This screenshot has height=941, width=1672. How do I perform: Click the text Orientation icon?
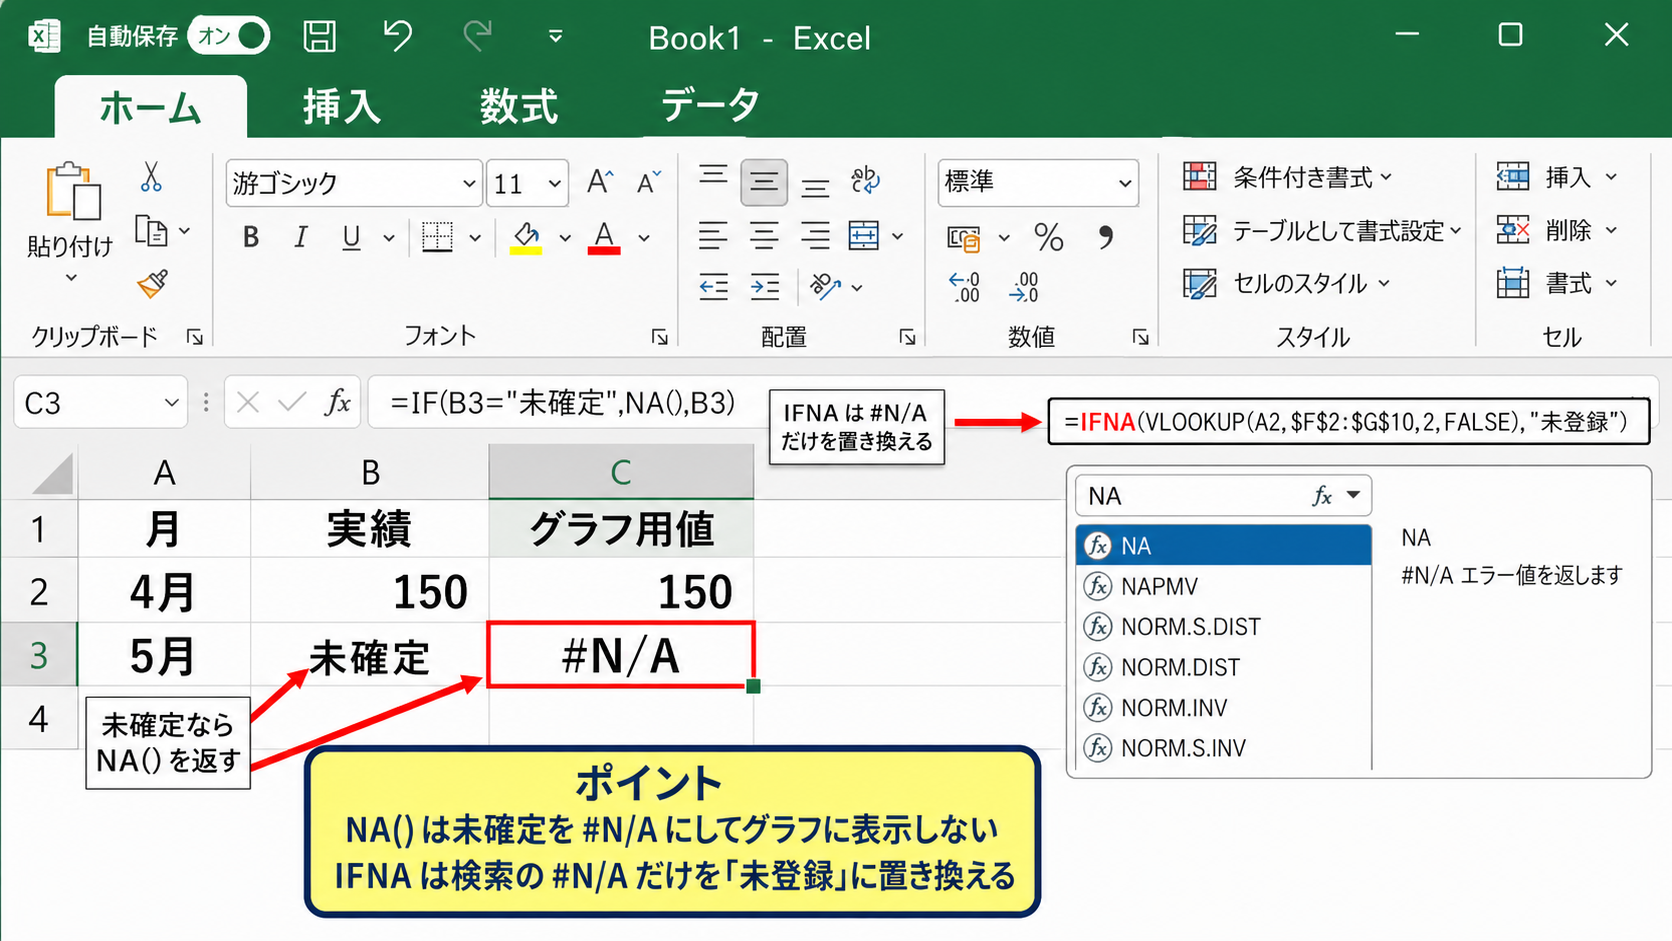point(825,288)
